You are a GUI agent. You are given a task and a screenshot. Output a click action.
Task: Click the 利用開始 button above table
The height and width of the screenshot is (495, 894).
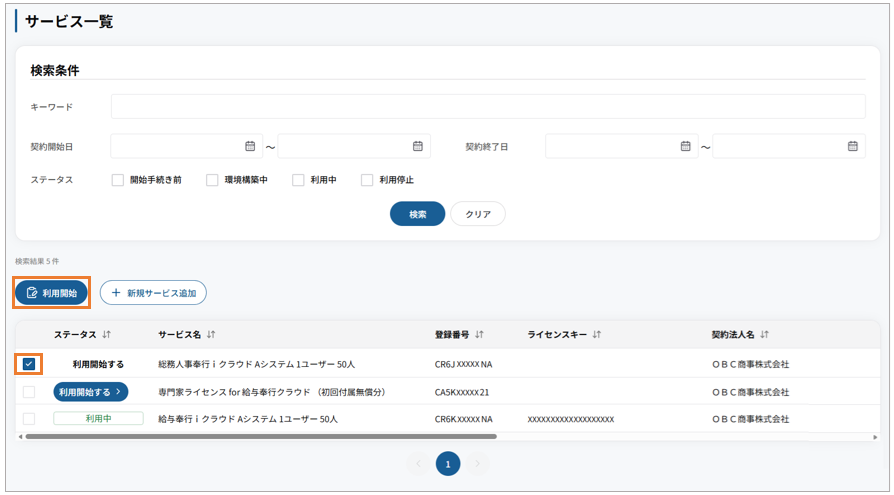[51, 293]
